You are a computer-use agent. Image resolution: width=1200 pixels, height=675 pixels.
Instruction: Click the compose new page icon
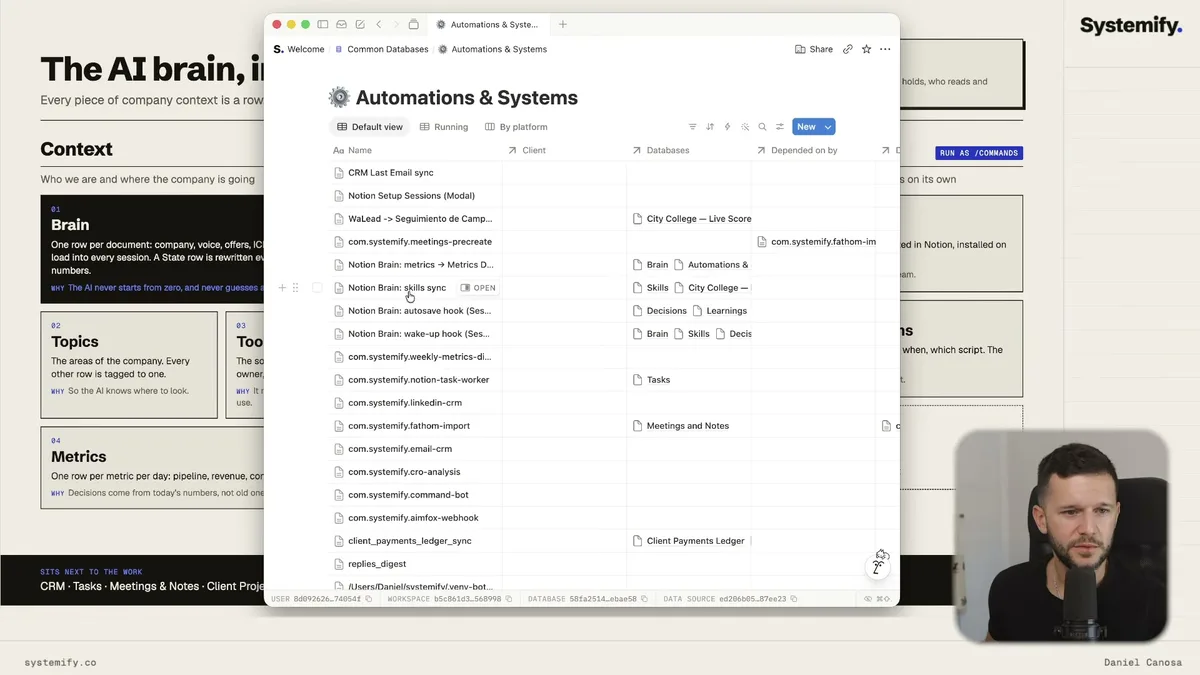[x=360, y=24]
